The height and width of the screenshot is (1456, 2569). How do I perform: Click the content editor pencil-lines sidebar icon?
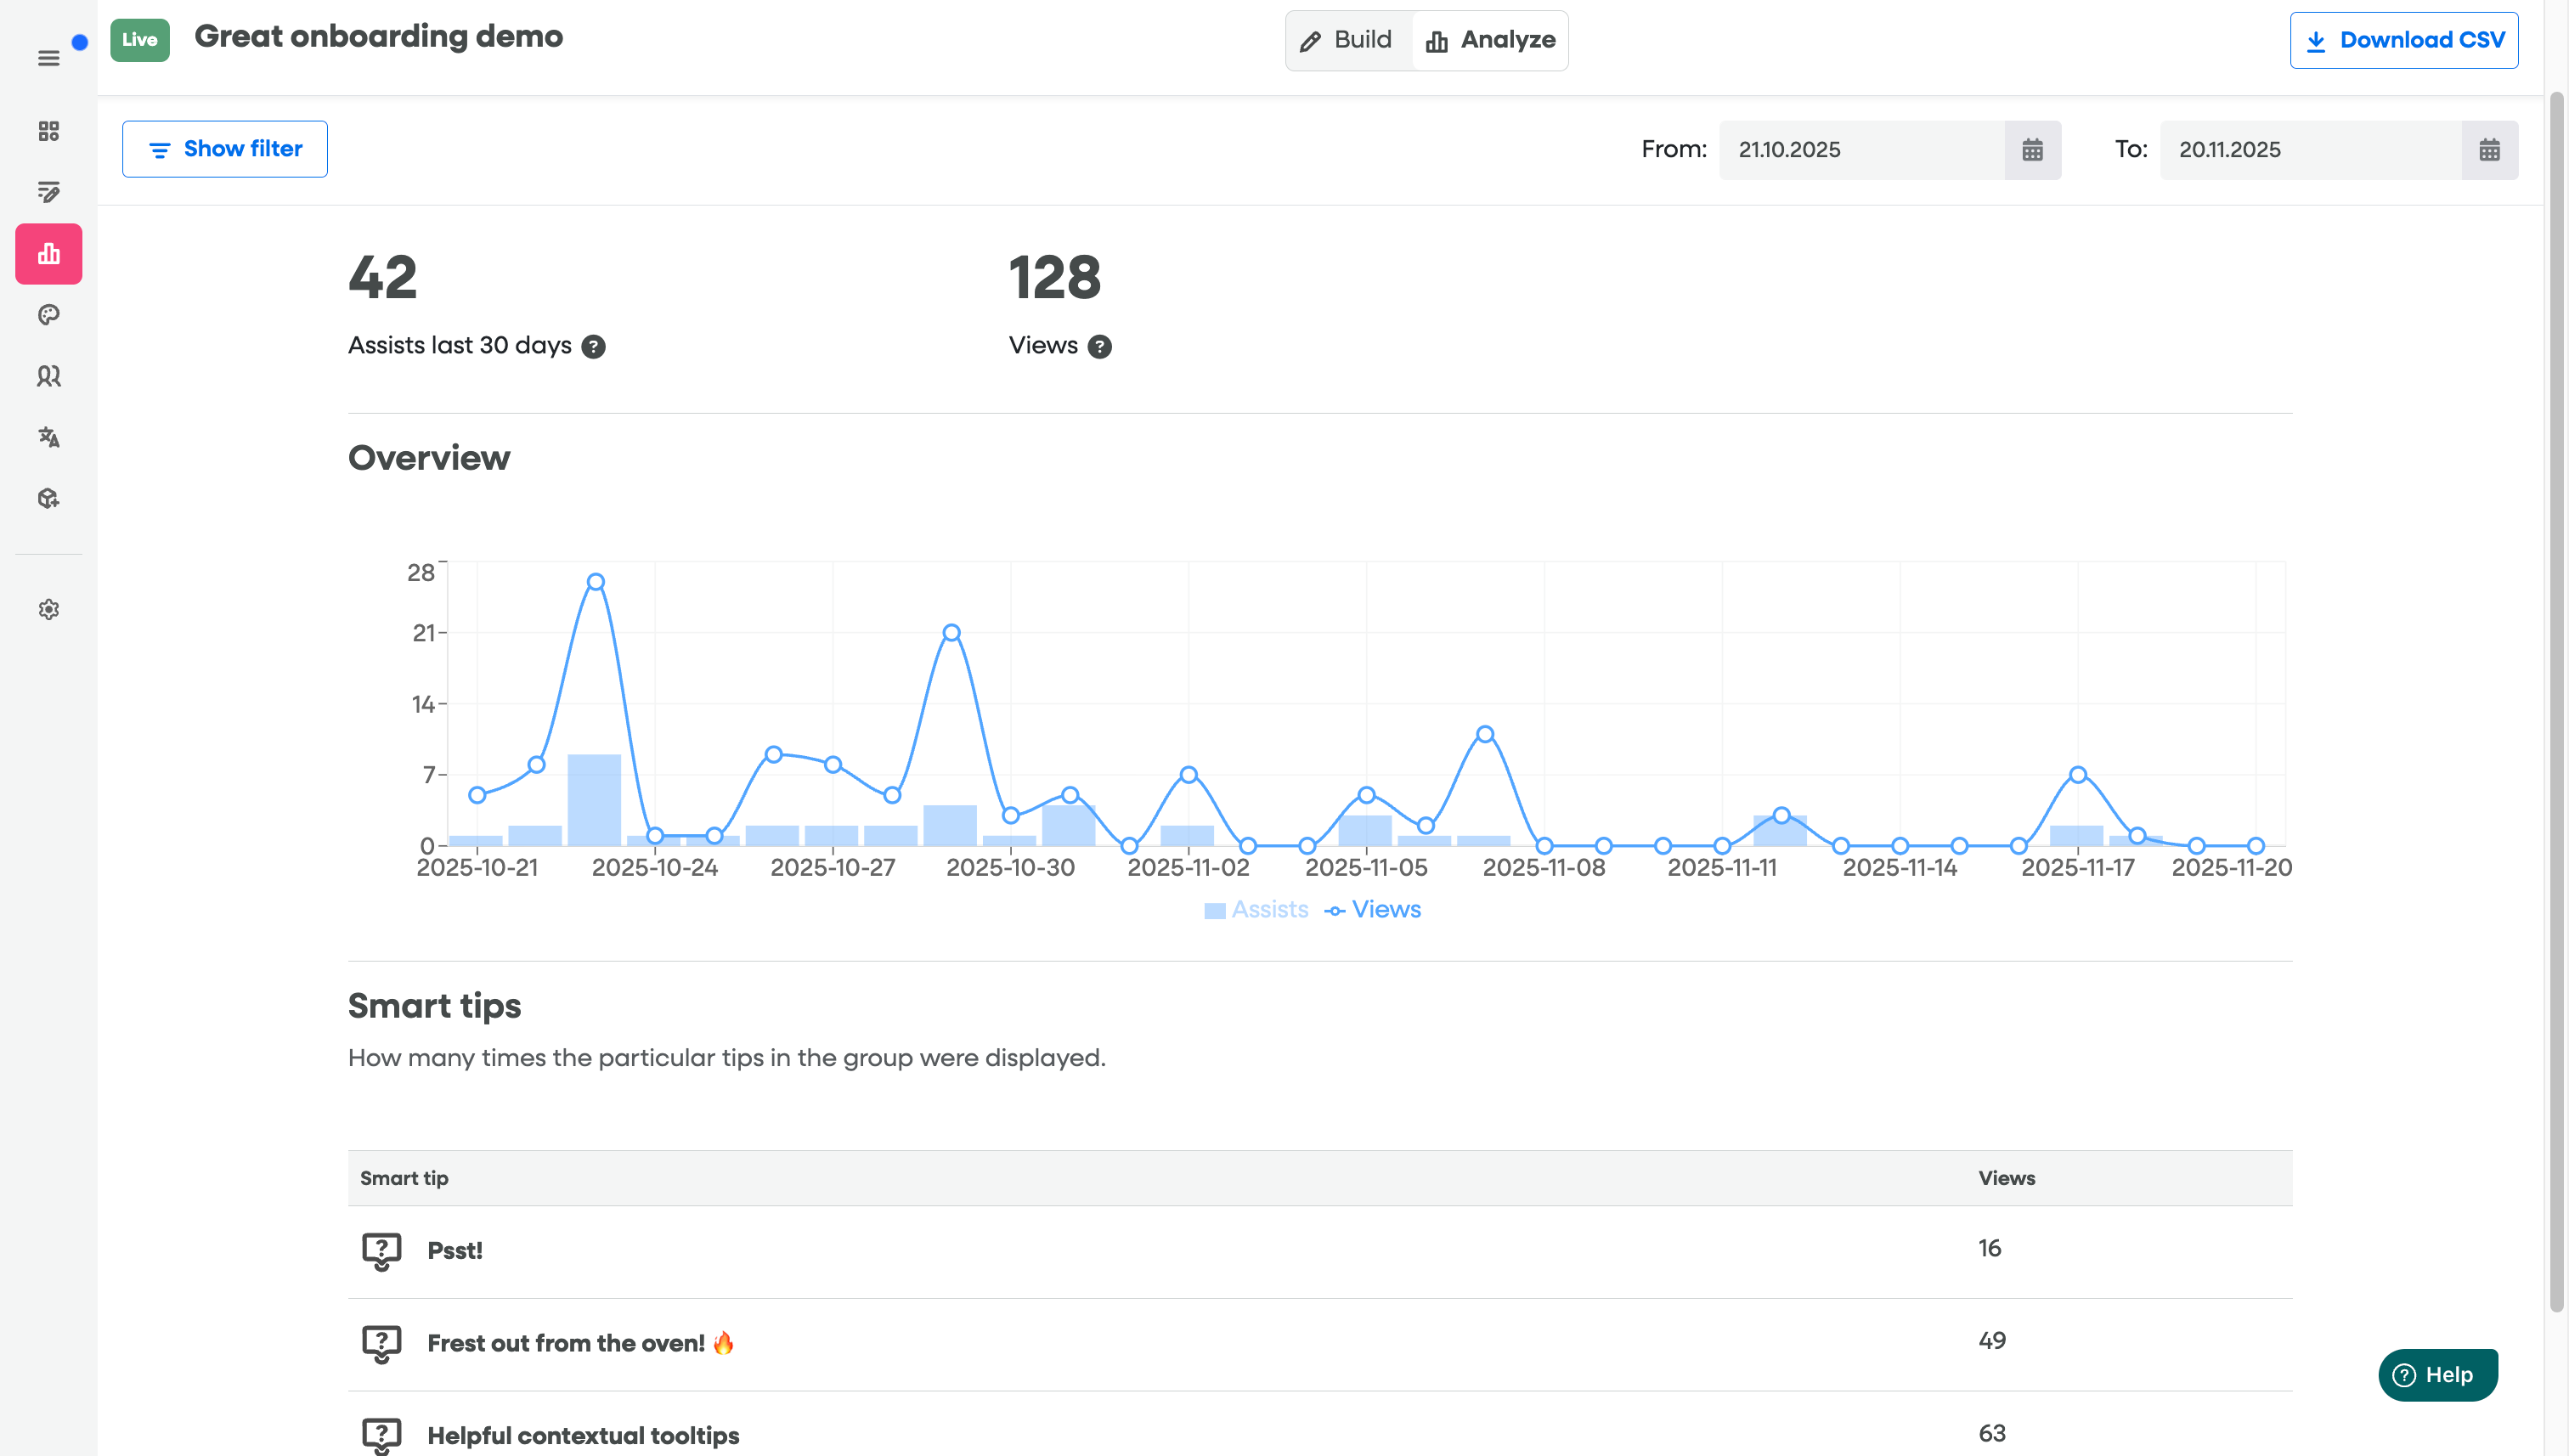click(48, 192)
